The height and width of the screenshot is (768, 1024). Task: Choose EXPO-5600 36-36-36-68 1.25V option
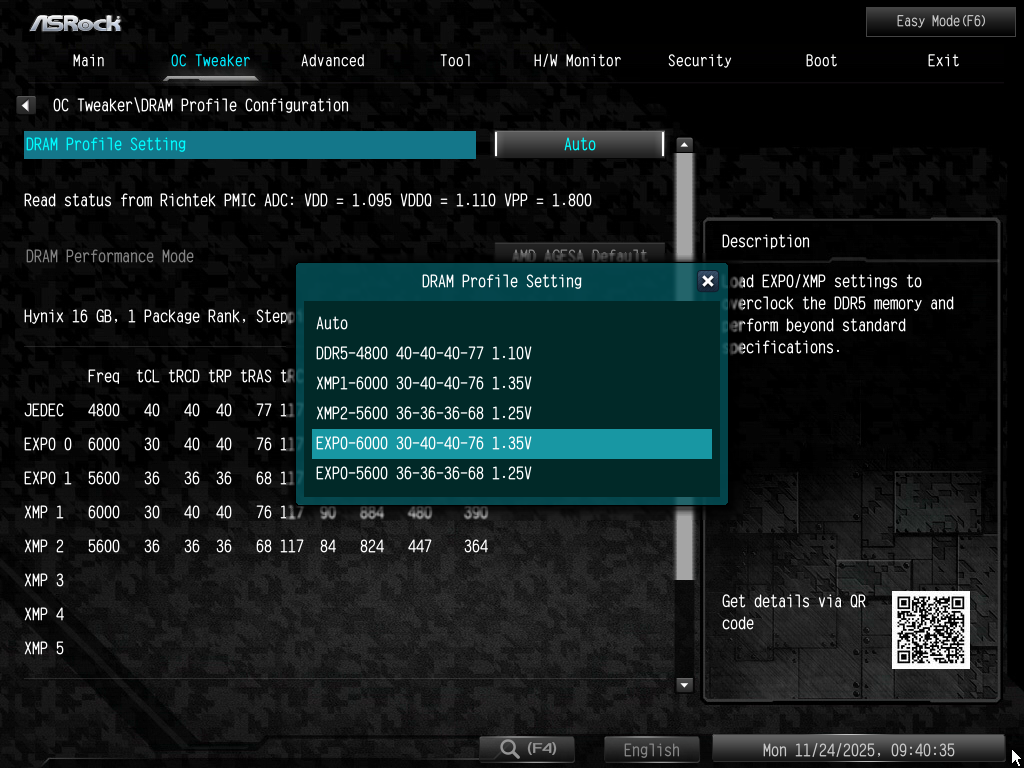[423, 474]
